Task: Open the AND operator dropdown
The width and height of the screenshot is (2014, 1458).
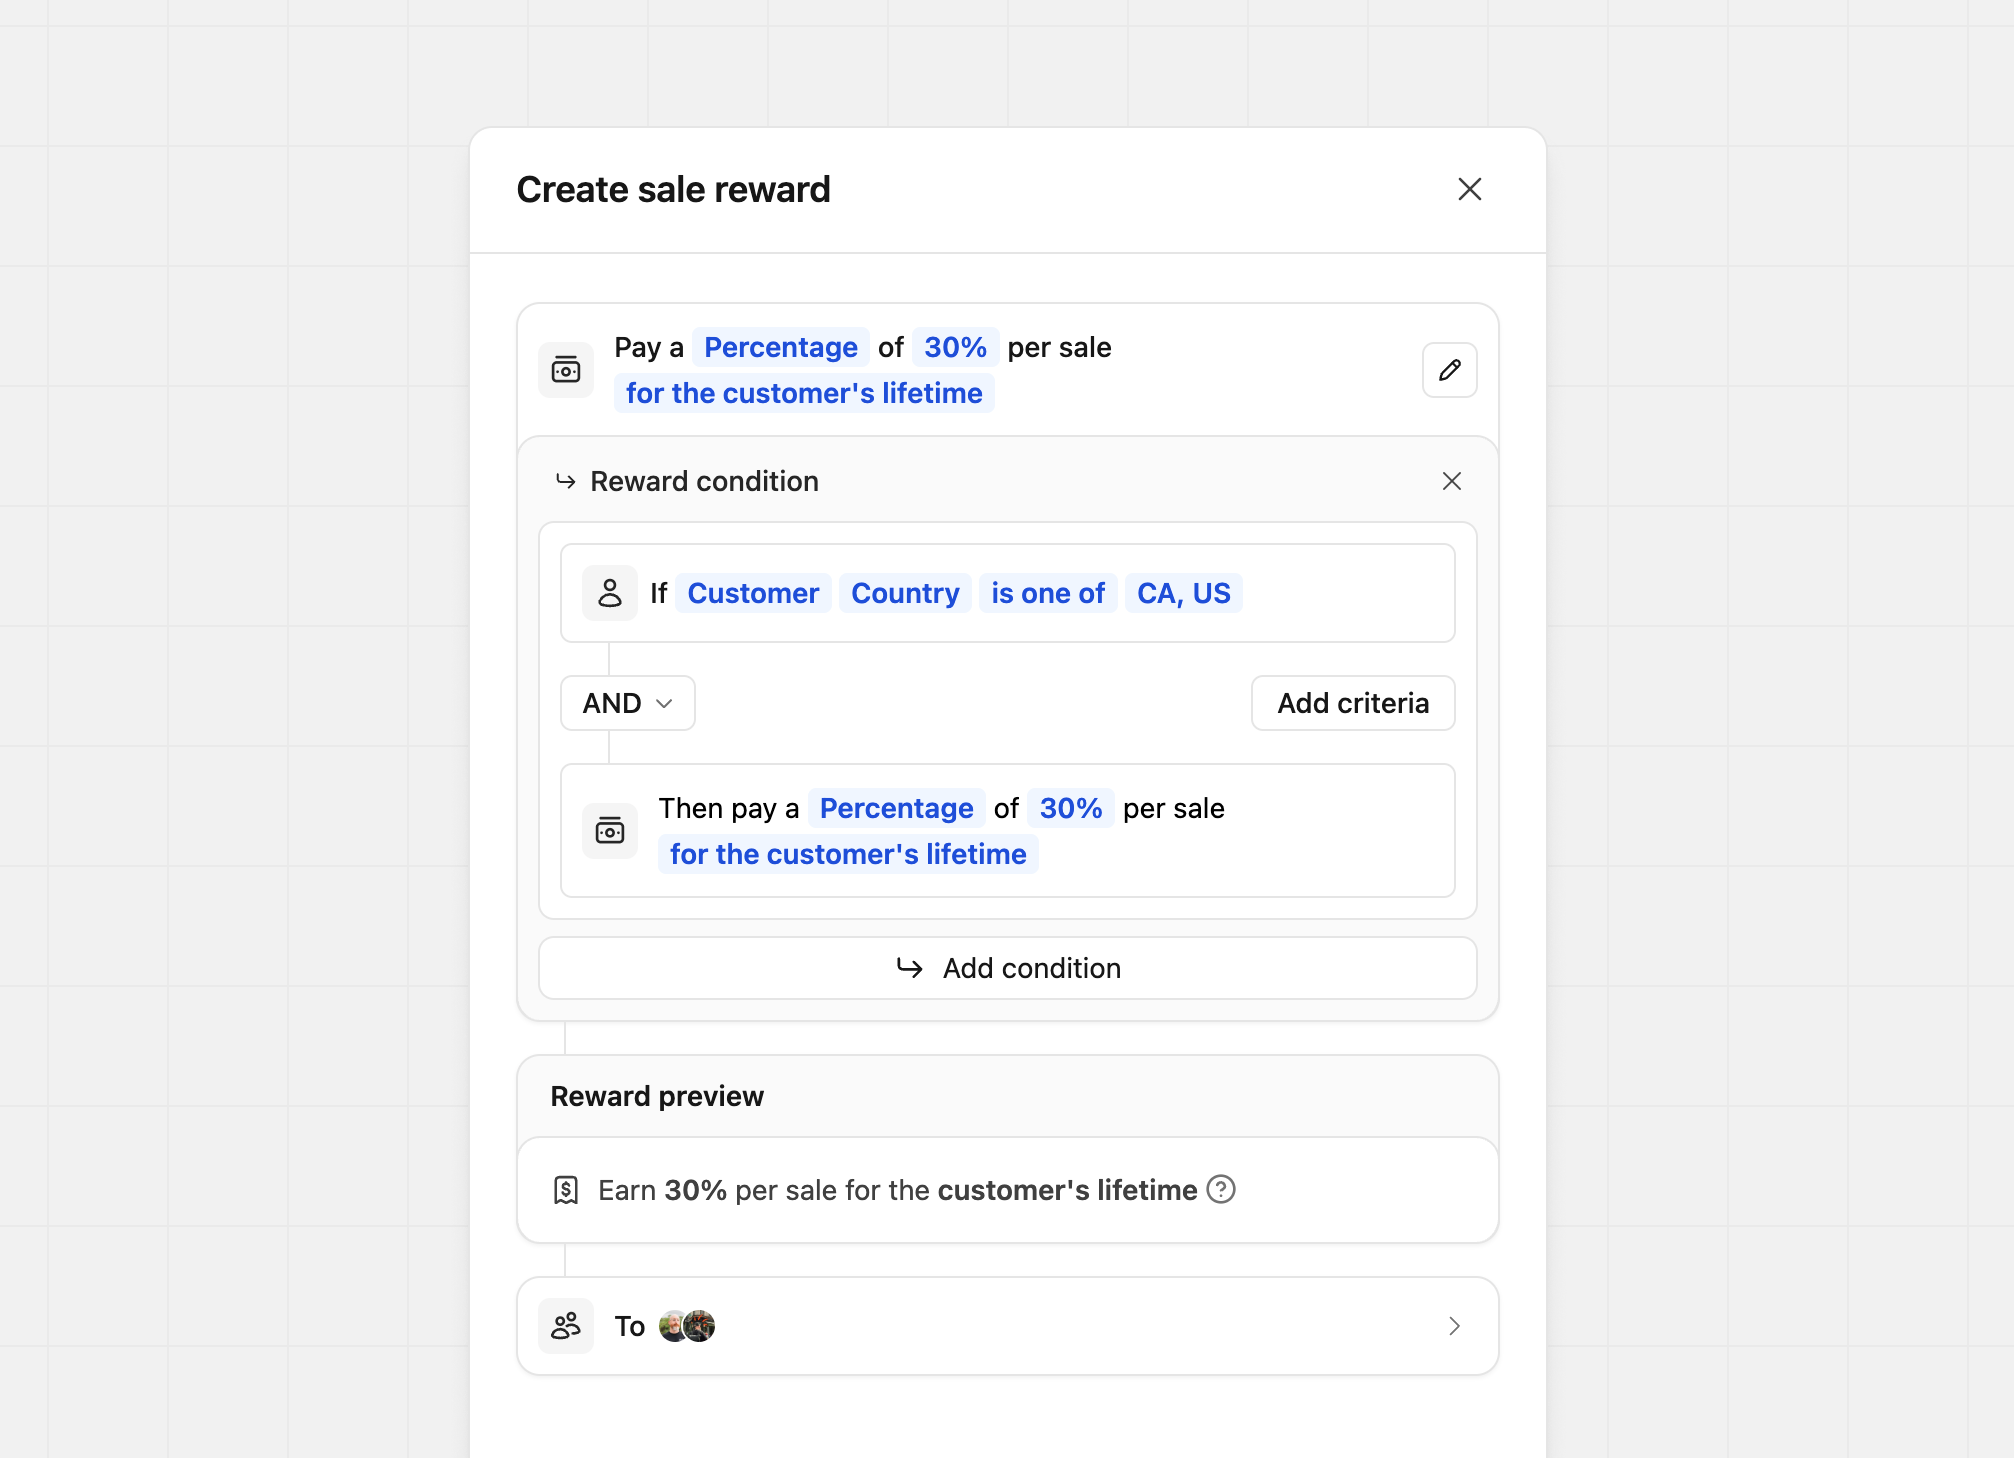Action: pyautogui.click(x=627, y=703)
